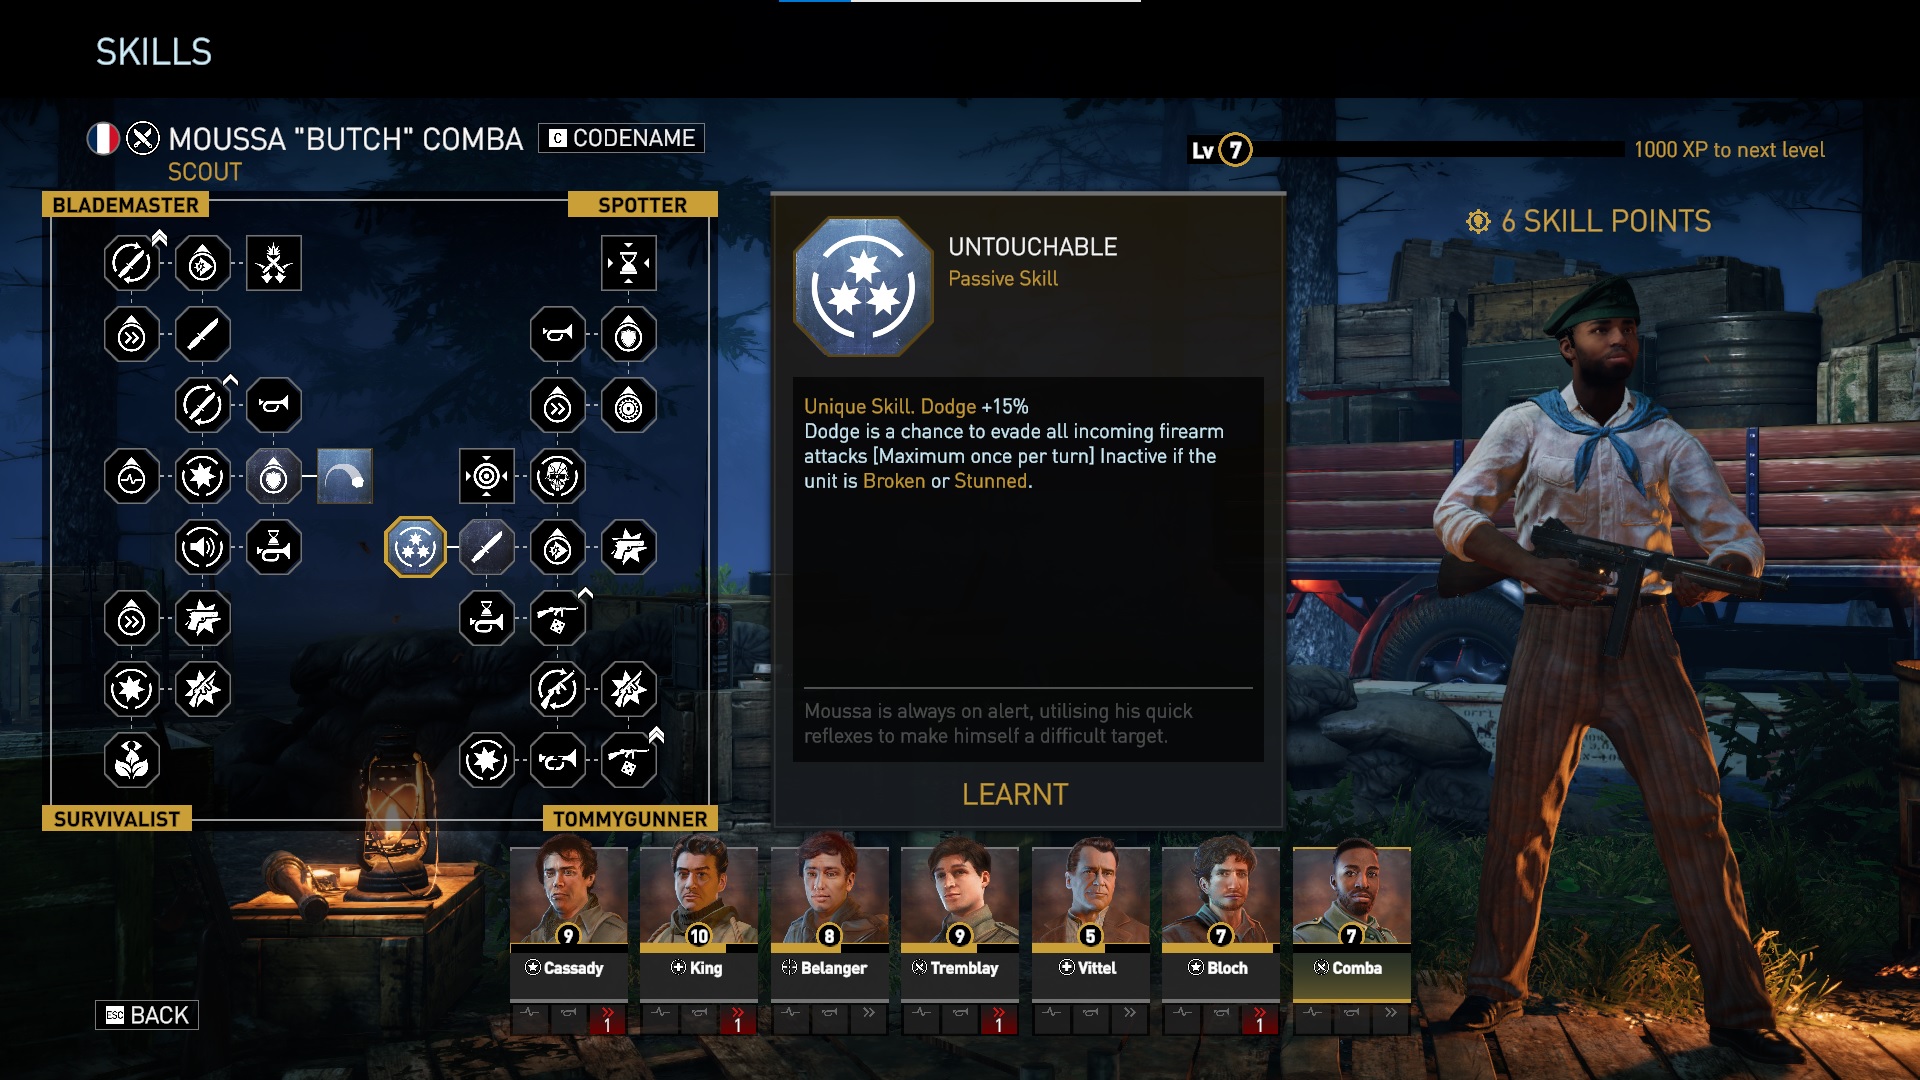Select the target crosshair square skill
Viewport: 1920px width, 1080px height.
(486, 476)
